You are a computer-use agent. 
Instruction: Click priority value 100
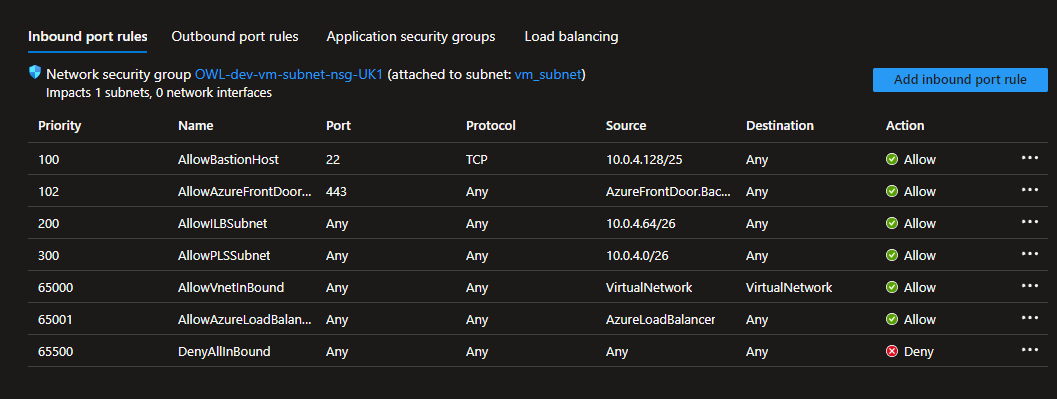(x=49, y=160)
